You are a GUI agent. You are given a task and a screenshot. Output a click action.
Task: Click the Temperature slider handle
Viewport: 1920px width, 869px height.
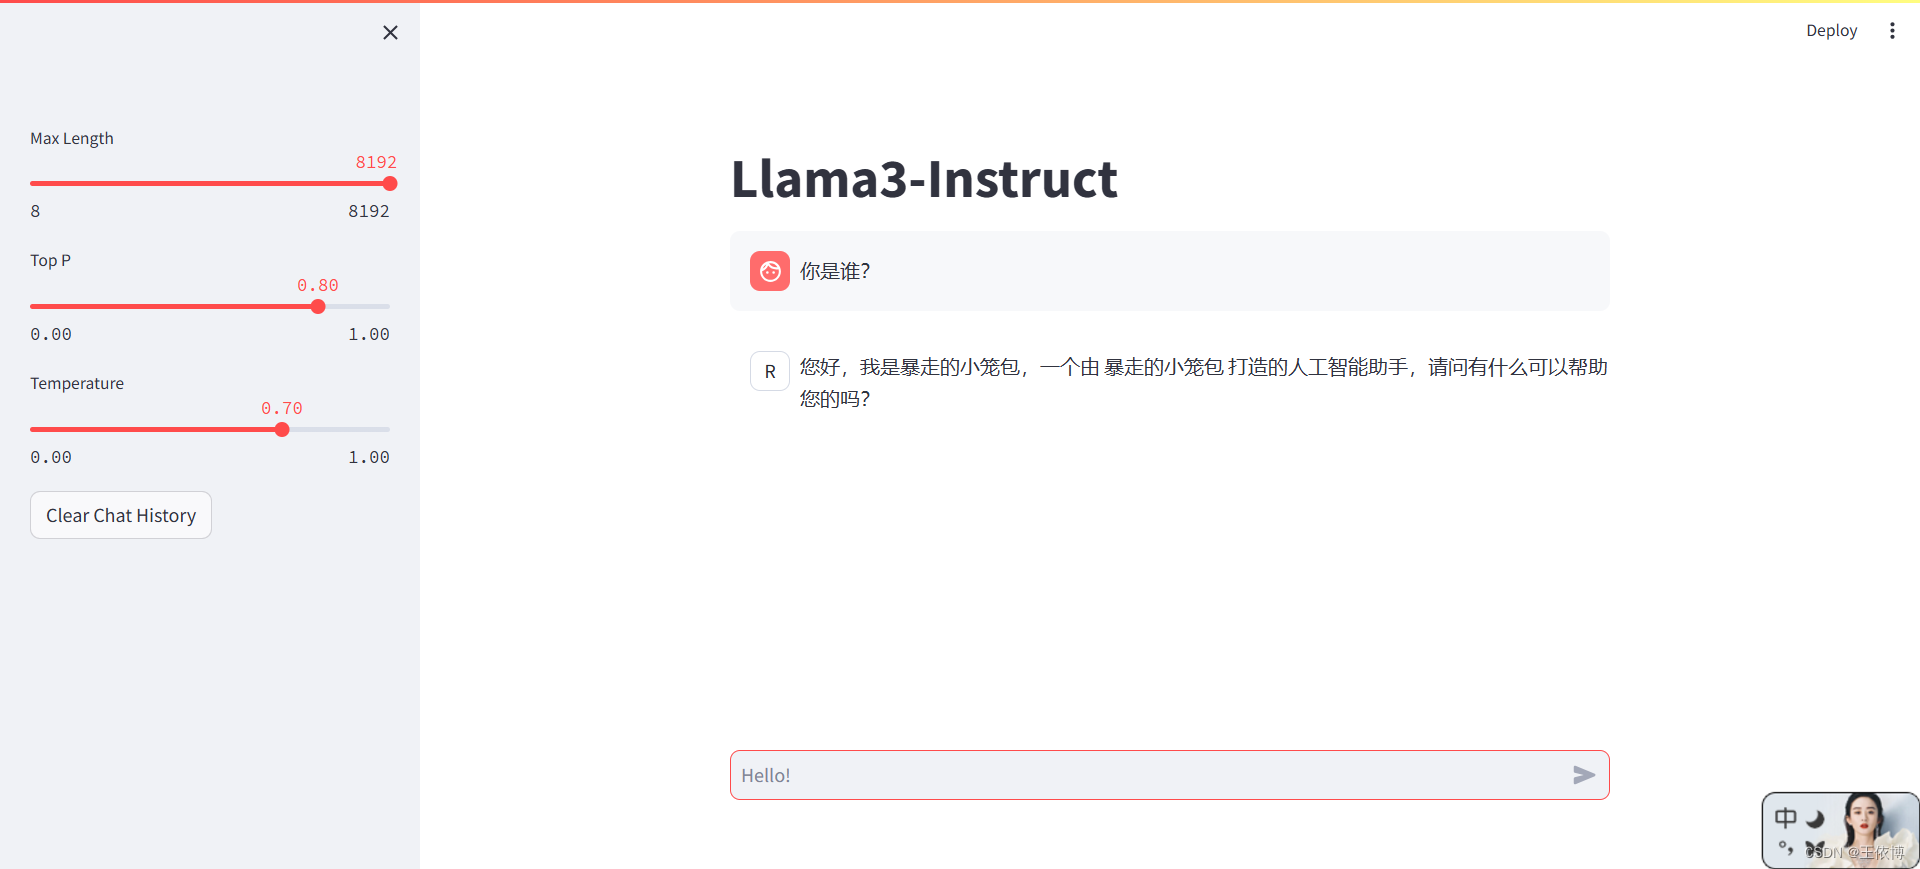281,429
